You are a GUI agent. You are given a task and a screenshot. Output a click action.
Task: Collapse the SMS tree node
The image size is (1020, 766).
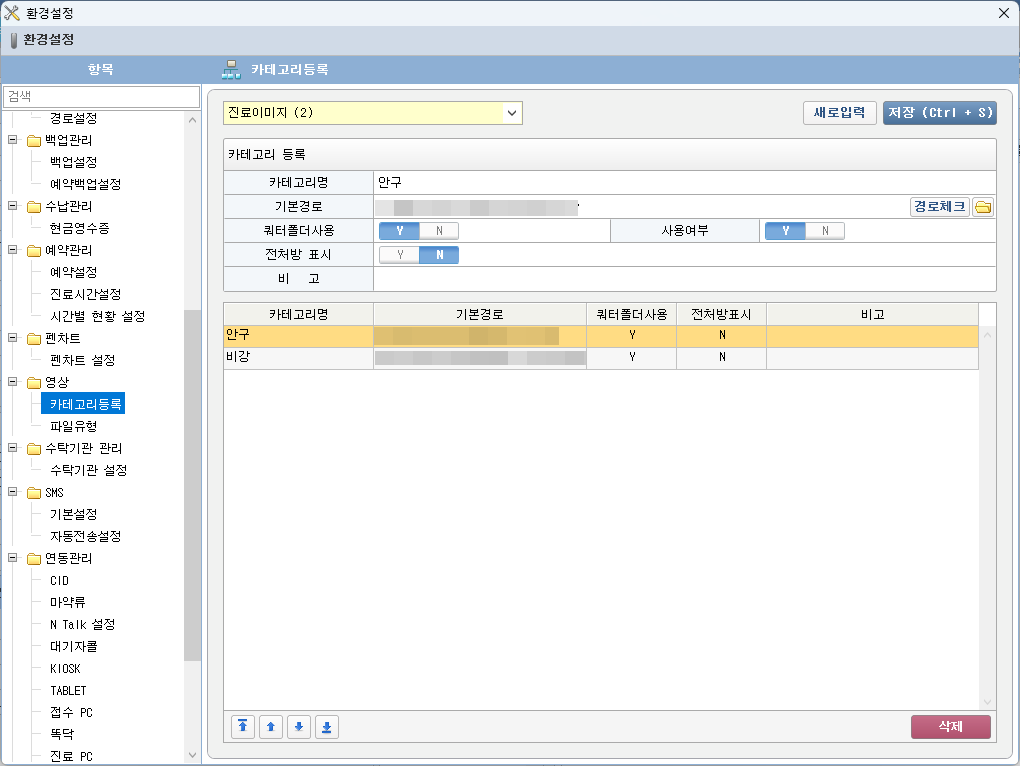[13, 492]
